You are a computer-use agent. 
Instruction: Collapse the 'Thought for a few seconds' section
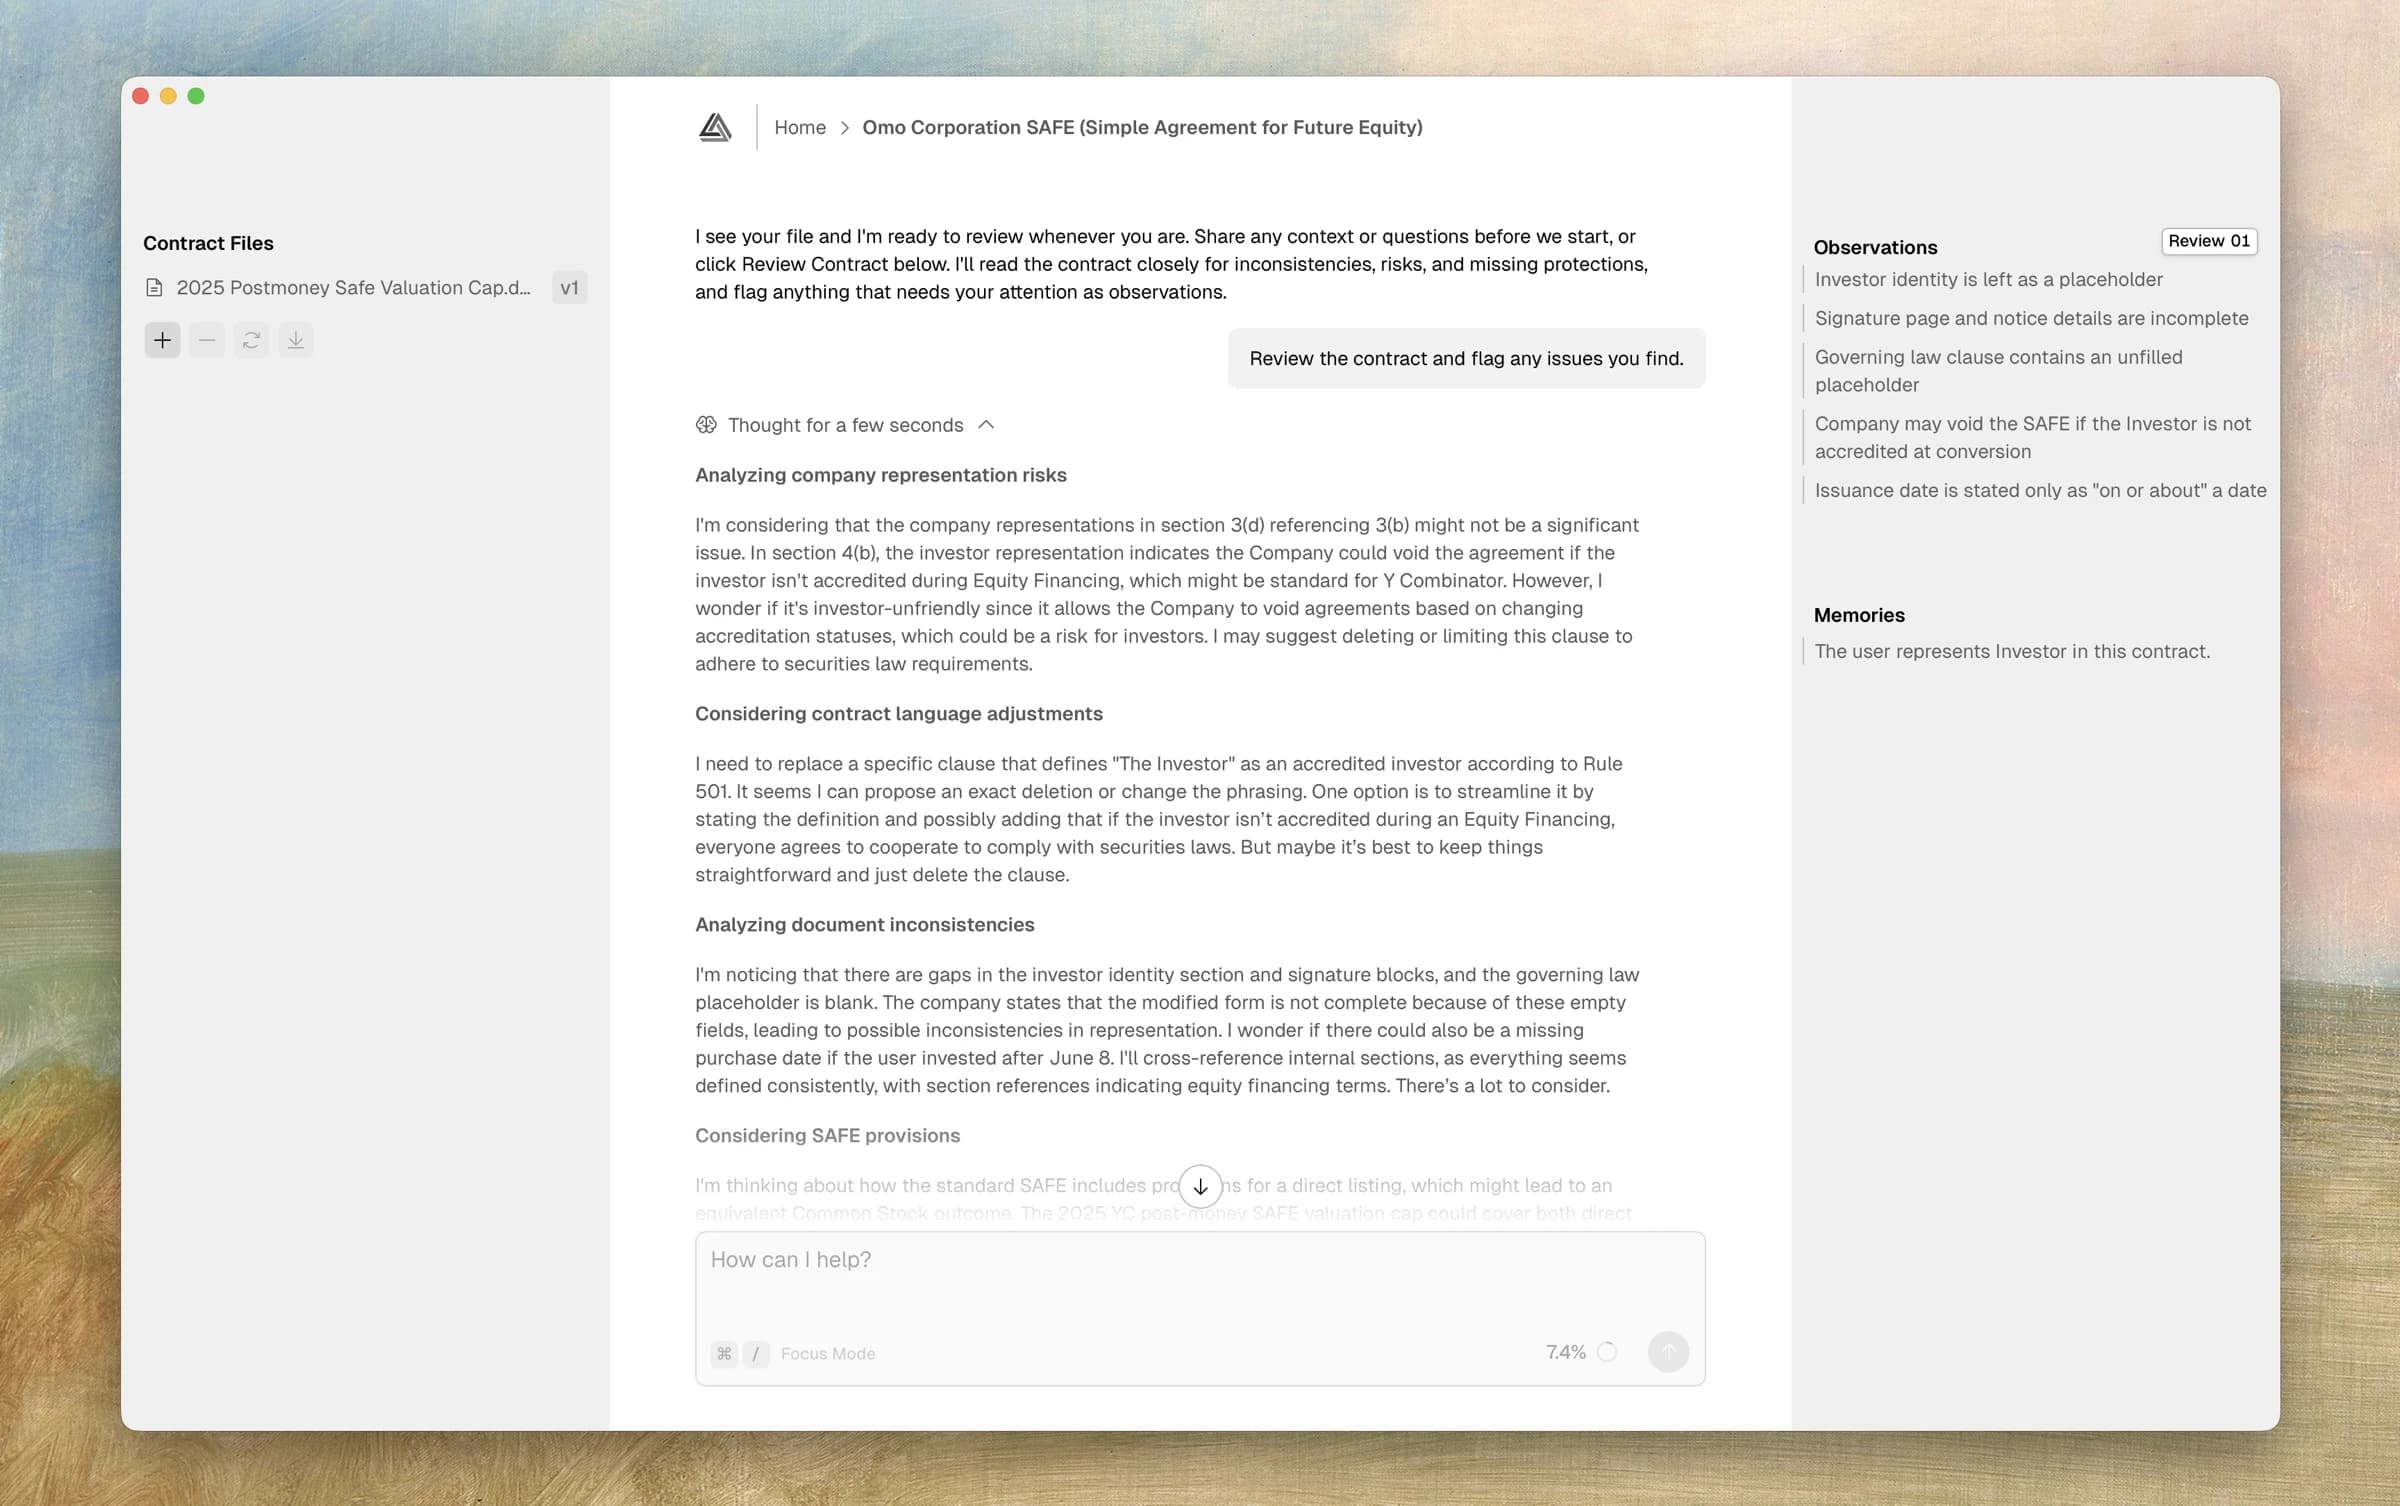point(986,425)
